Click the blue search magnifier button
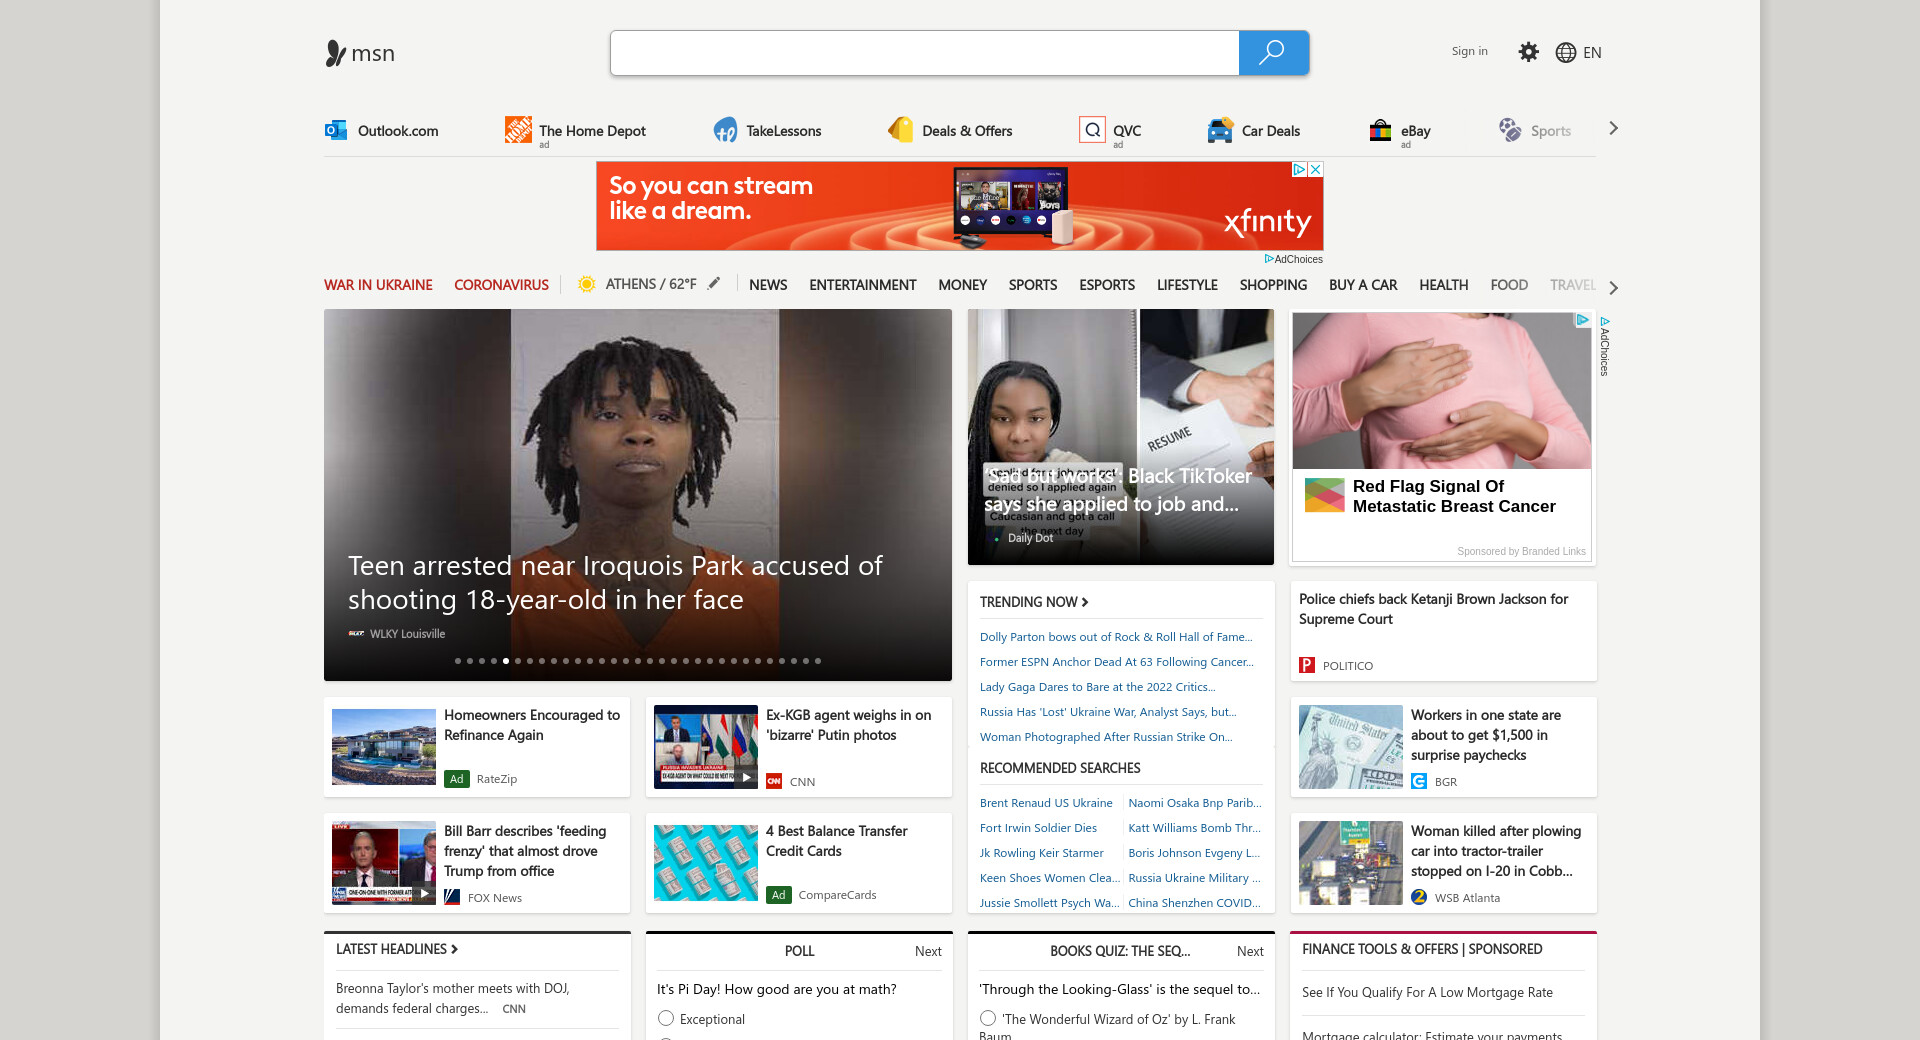 tap(1273, 53)
